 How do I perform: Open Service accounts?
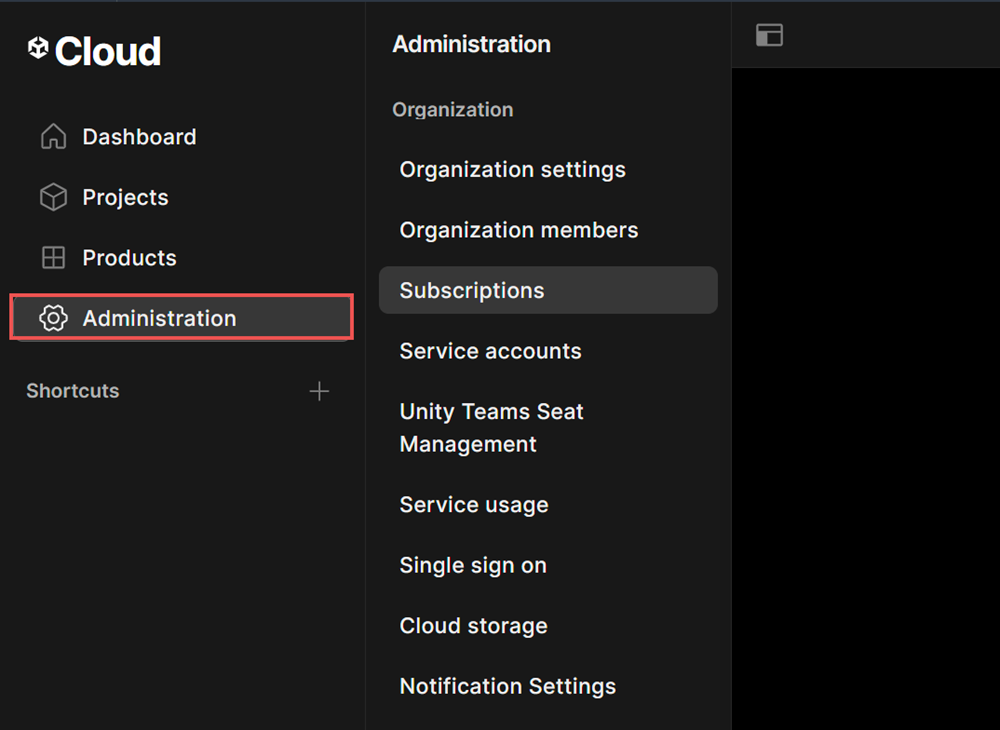pos(490,351)
